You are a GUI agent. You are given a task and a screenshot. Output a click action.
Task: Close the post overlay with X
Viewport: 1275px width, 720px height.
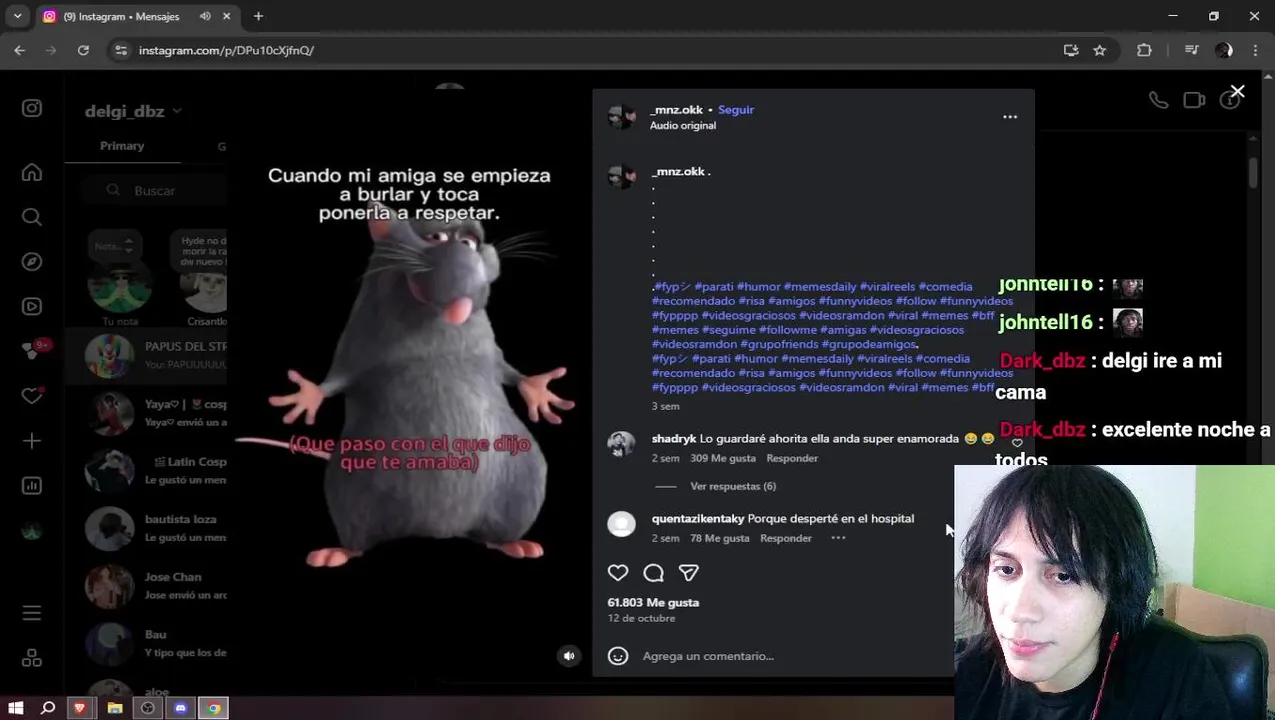click(1238, 92)
